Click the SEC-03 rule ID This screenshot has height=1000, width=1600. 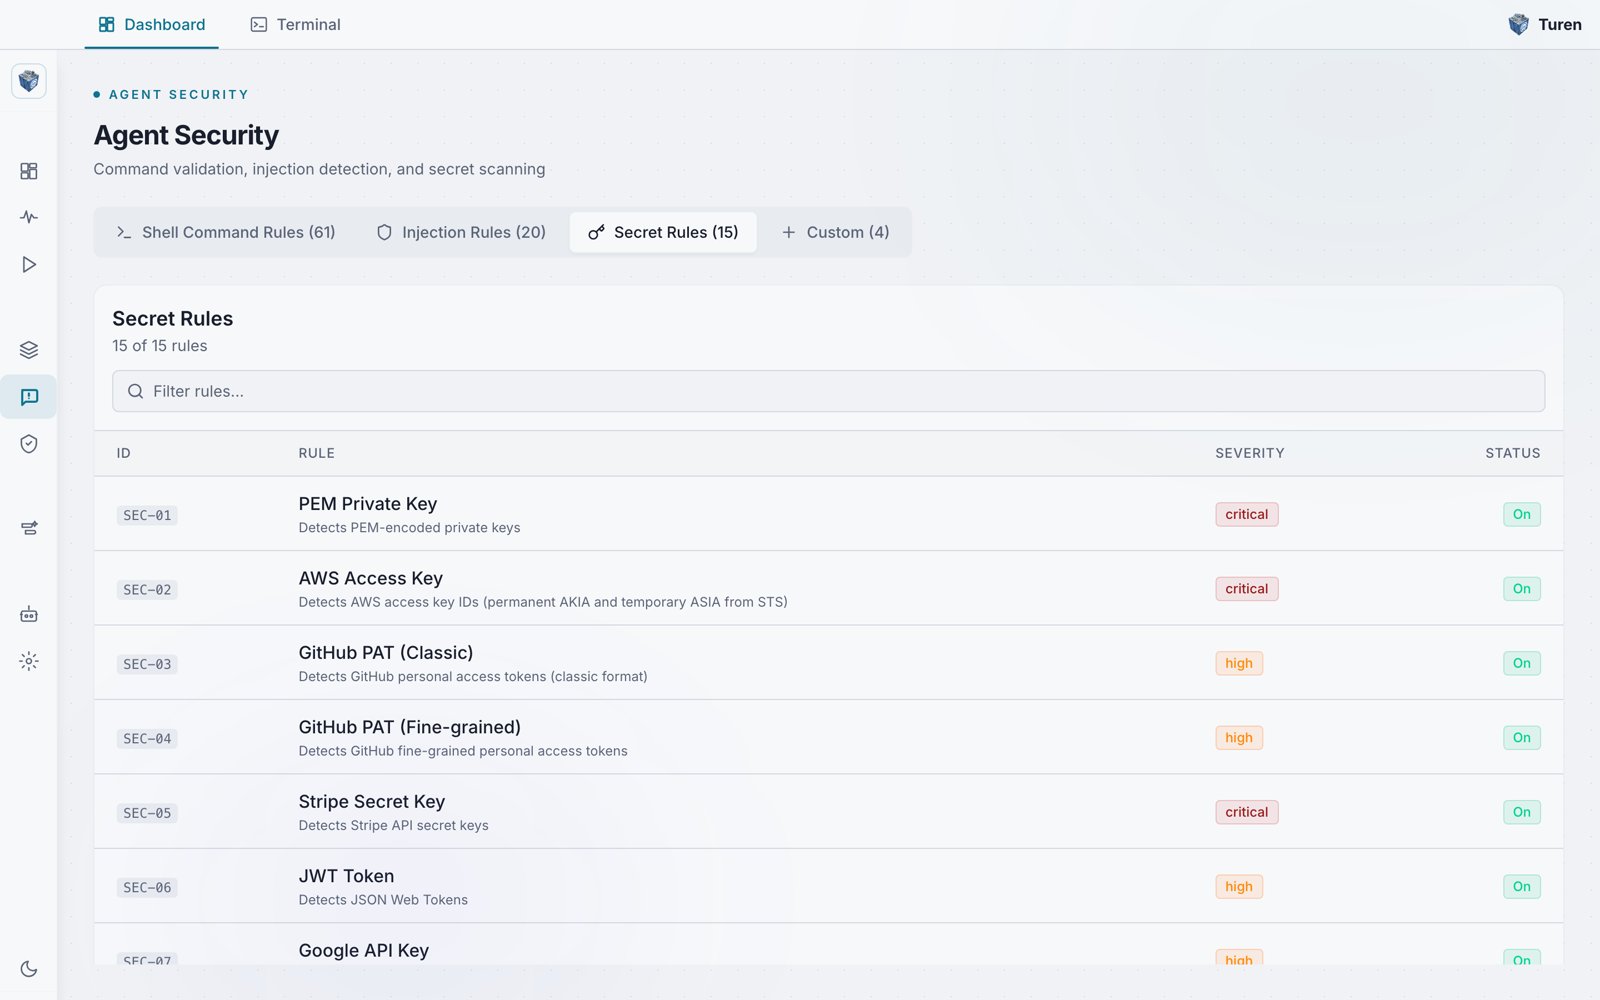tap(147, 664)
